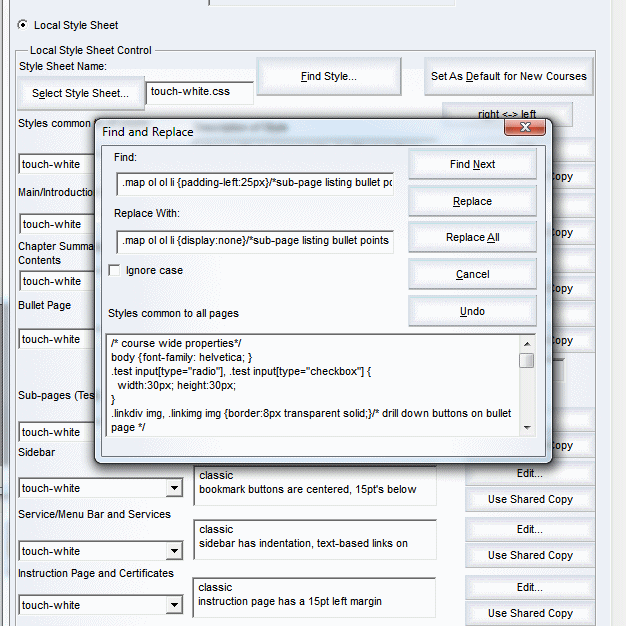The height and width of the screenshot is (626, 626).
Task: Click the touch-white.css style sheet name field
Action: [x=200, y=92]
